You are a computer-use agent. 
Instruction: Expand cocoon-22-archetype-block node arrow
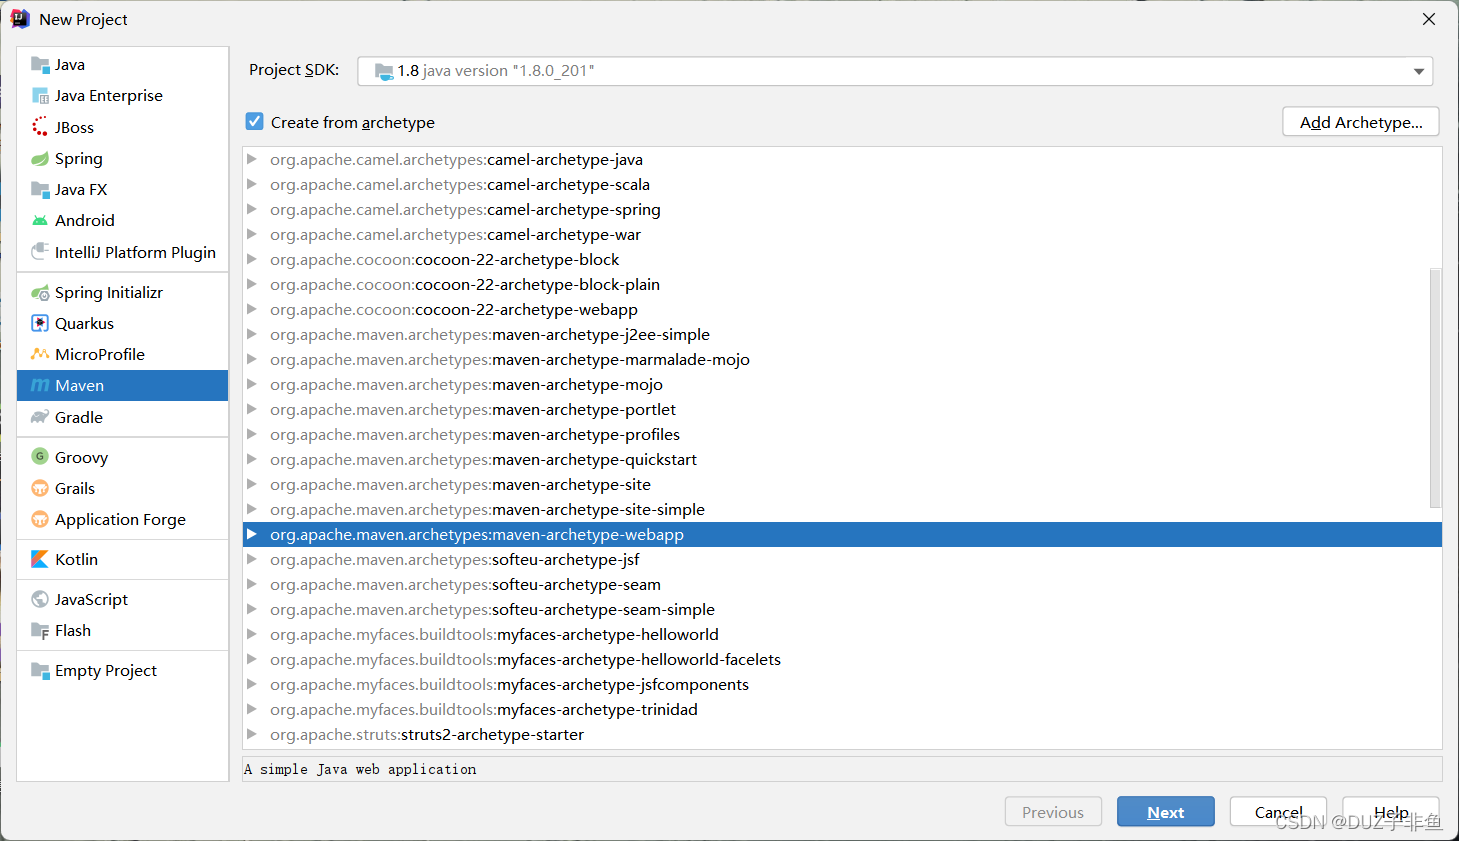252,259
